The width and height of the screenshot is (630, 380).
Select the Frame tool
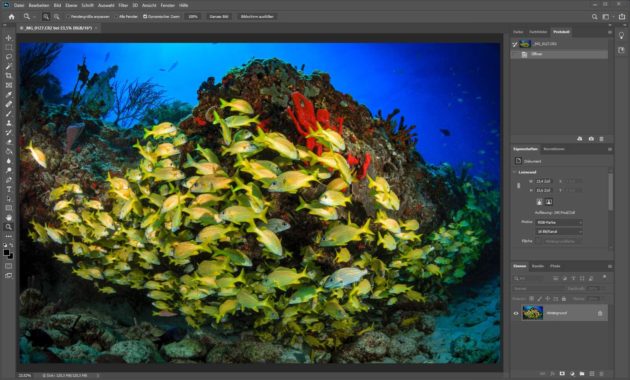8,85
